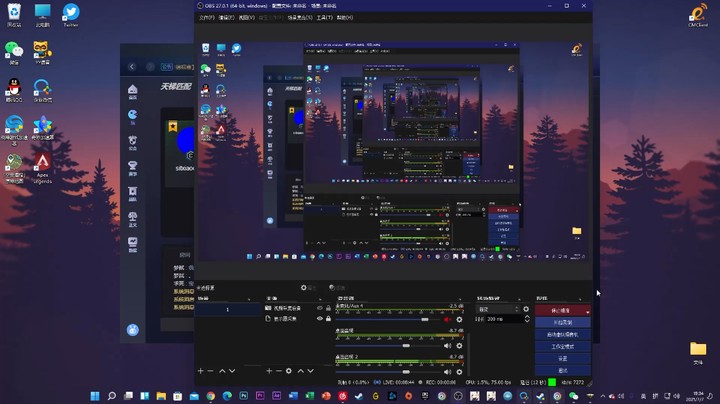Screen dimensions: 720x404
Task: Click the Exit button in Controls dock
Action: coord(562,370)
